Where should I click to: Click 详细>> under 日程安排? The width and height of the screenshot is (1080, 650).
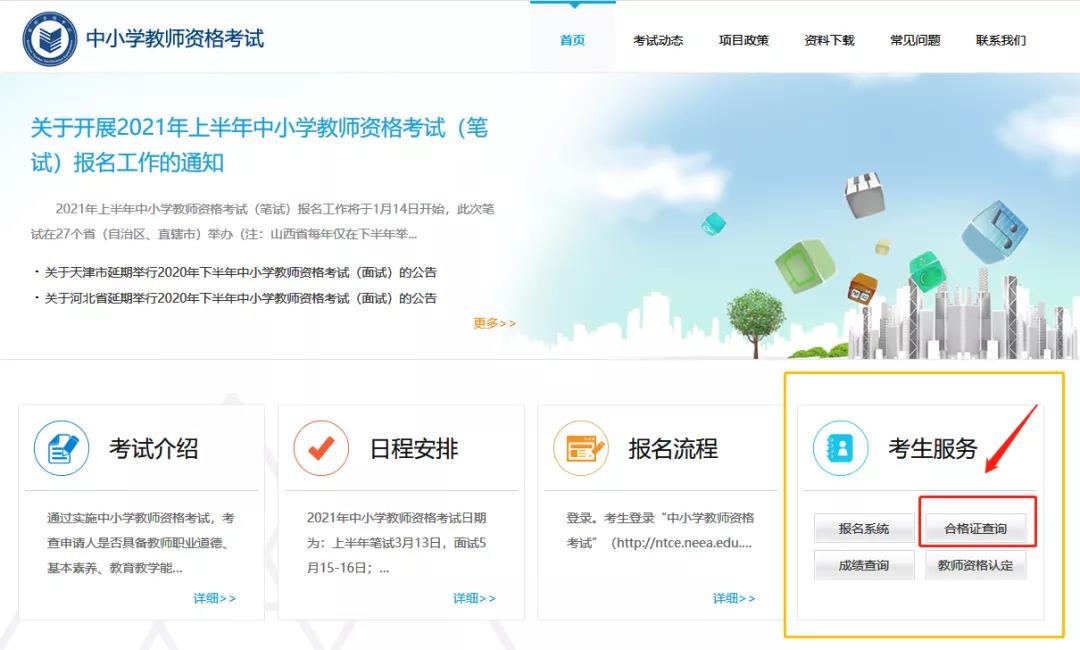(x=474, y=598)
